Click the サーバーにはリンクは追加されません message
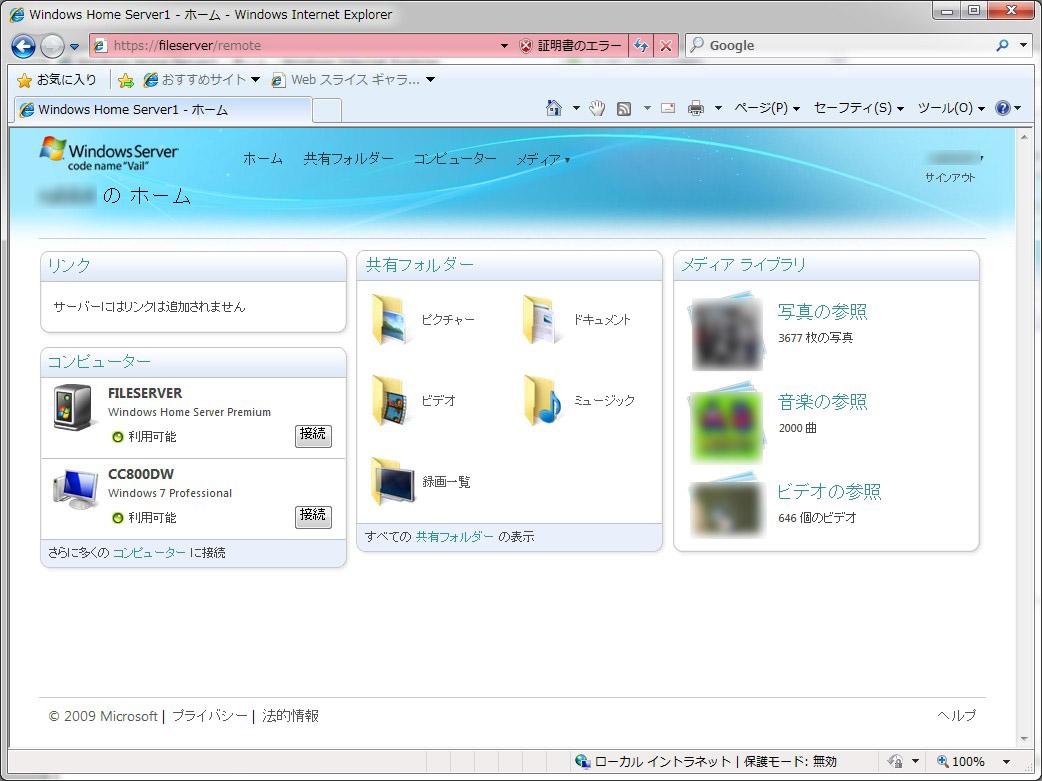 [150, 306]
